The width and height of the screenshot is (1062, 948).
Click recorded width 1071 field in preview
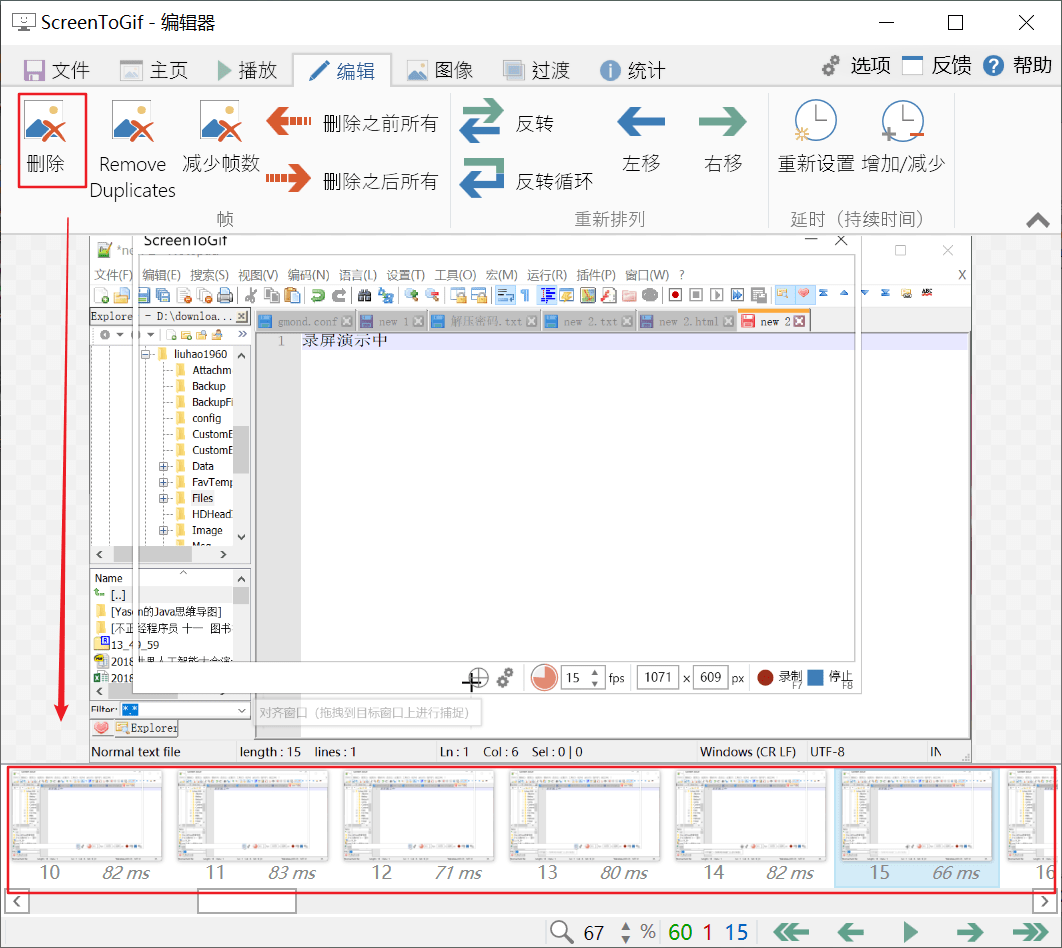pos(657,677)
